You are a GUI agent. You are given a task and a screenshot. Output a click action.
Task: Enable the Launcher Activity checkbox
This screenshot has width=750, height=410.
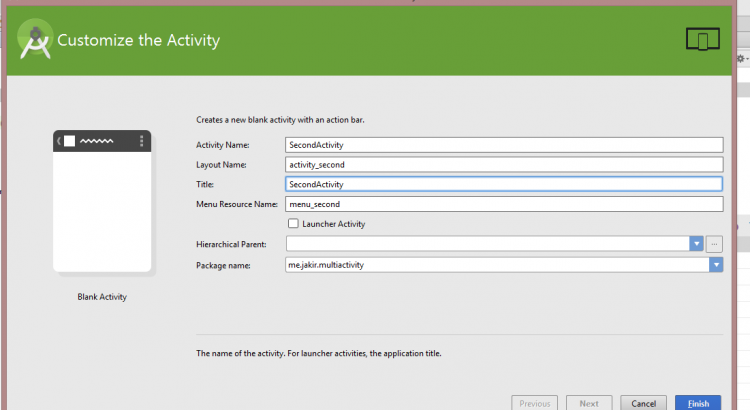click(x=293, y=224)
